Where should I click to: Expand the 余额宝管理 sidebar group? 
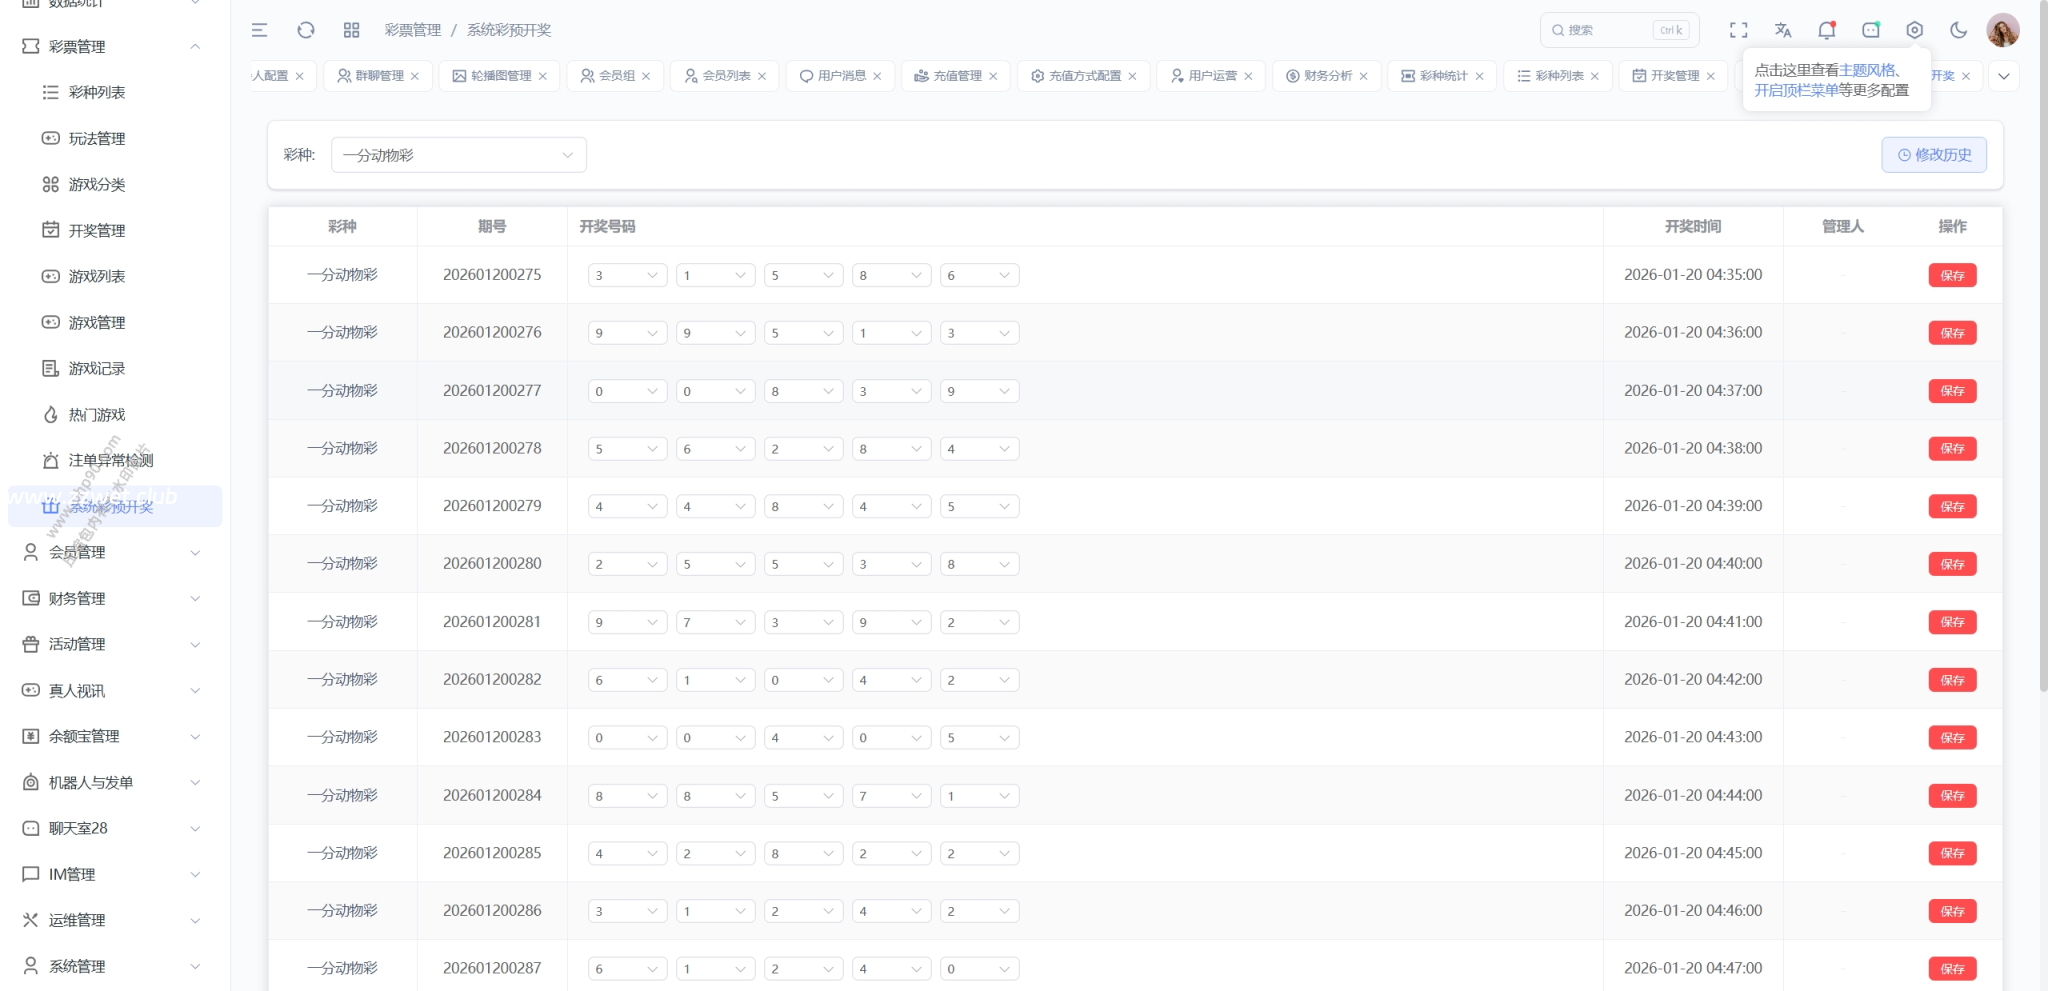115,736
